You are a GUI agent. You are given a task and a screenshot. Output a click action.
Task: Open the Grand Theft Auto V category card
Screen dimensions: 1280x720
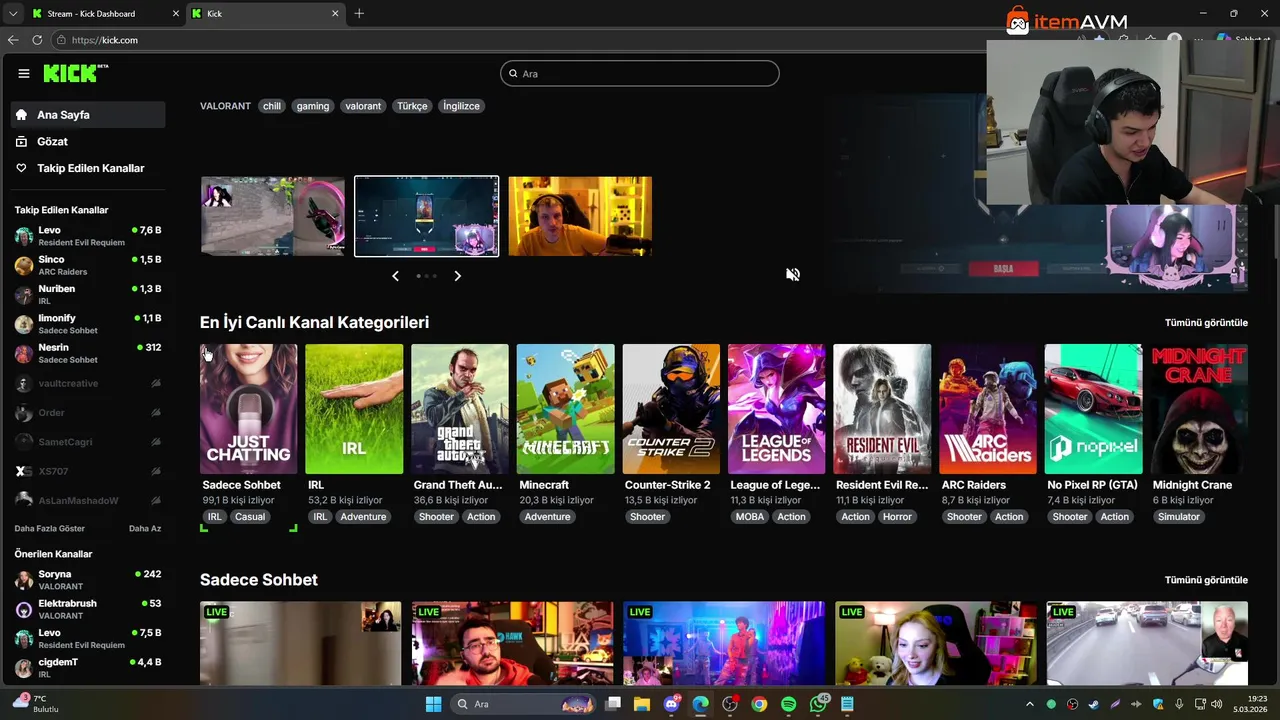coord(460,409)
